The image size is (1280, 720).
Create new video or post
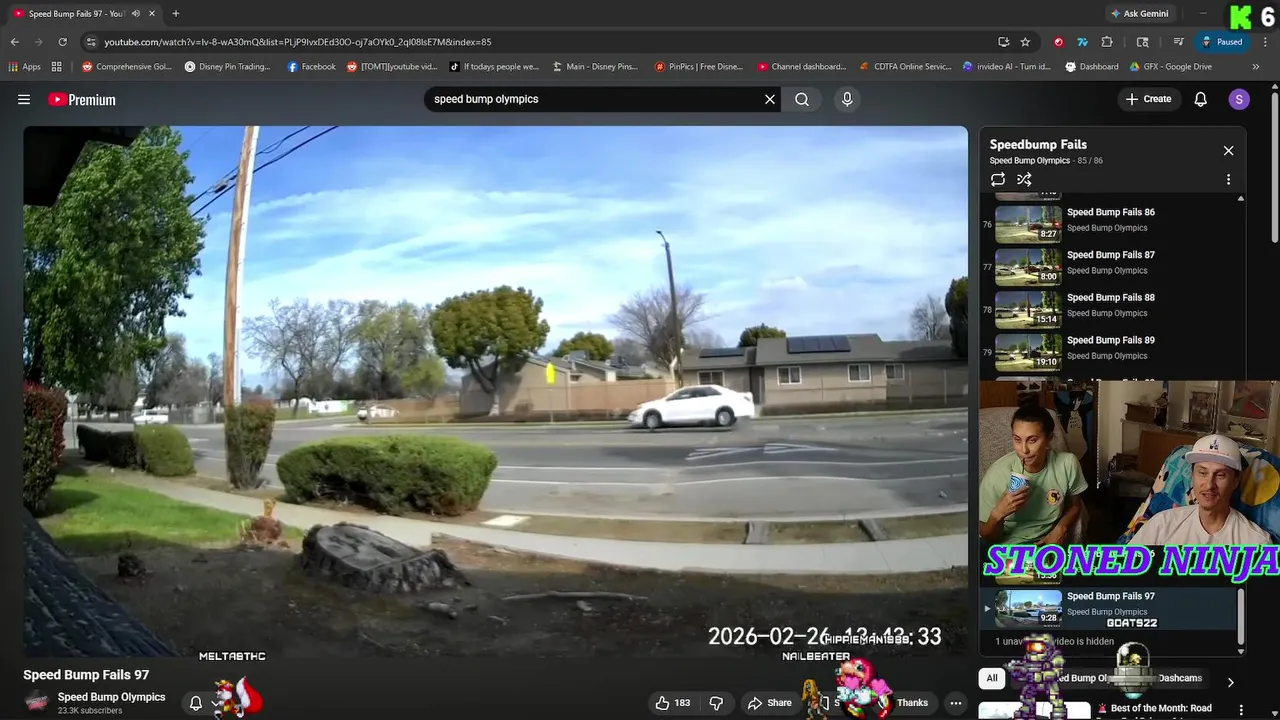1148,99
